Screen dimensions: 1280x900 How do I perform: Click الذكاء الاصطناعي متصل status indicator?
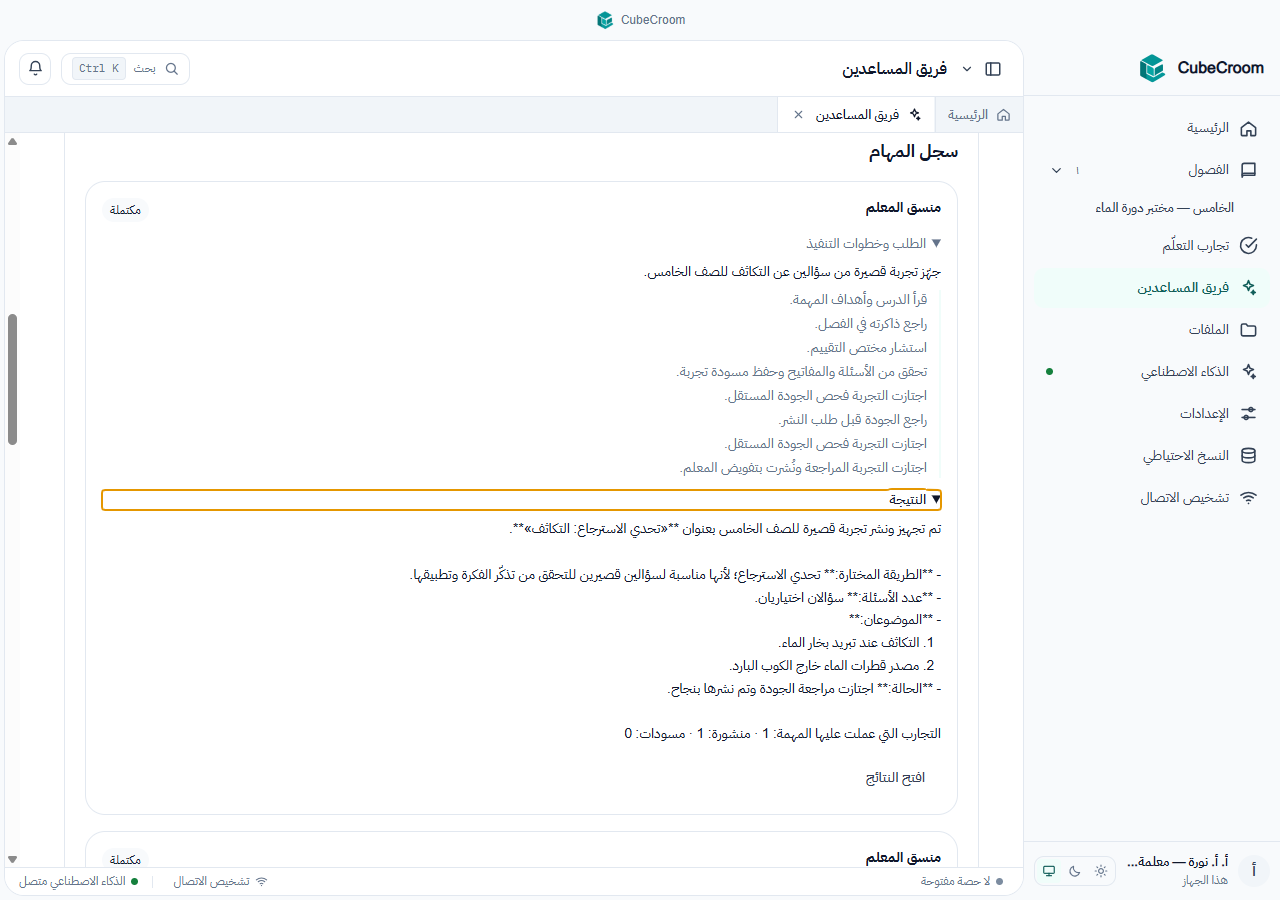point(79,882)
